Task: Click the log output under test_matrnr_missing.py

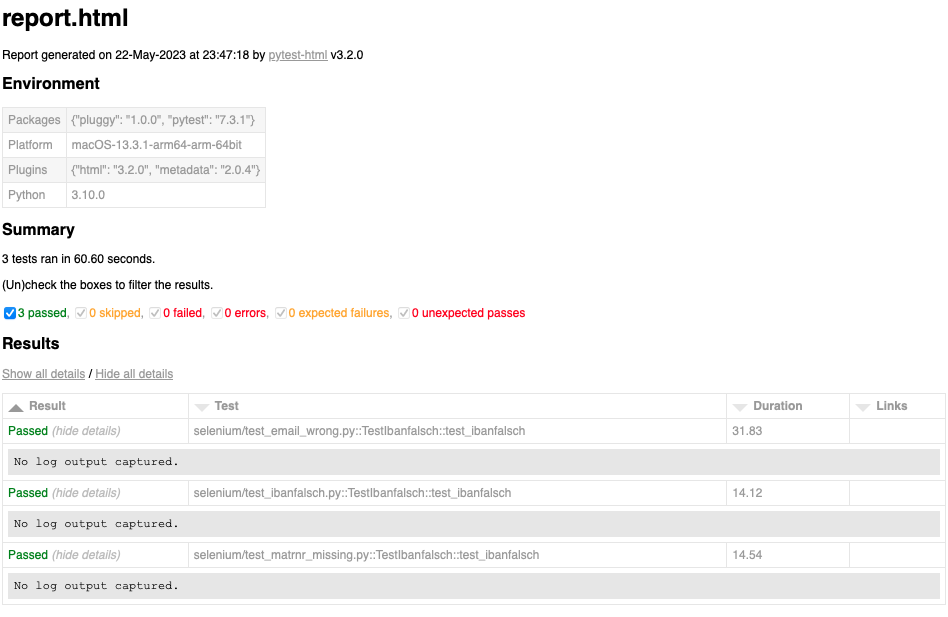Action: click(x=474, y=586)
